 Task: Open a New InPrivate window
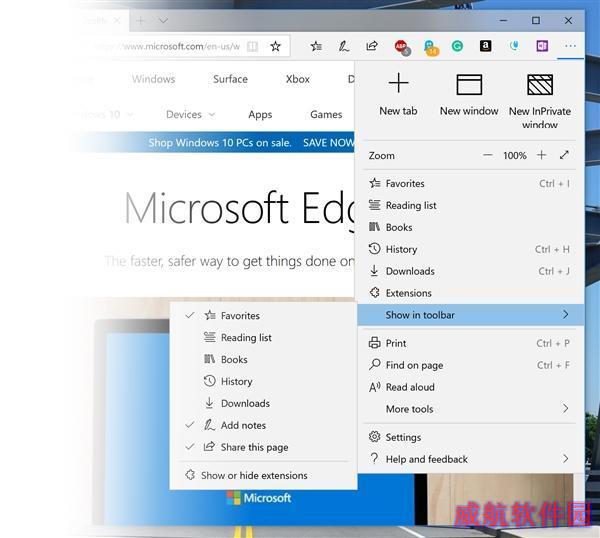[540, 100]
